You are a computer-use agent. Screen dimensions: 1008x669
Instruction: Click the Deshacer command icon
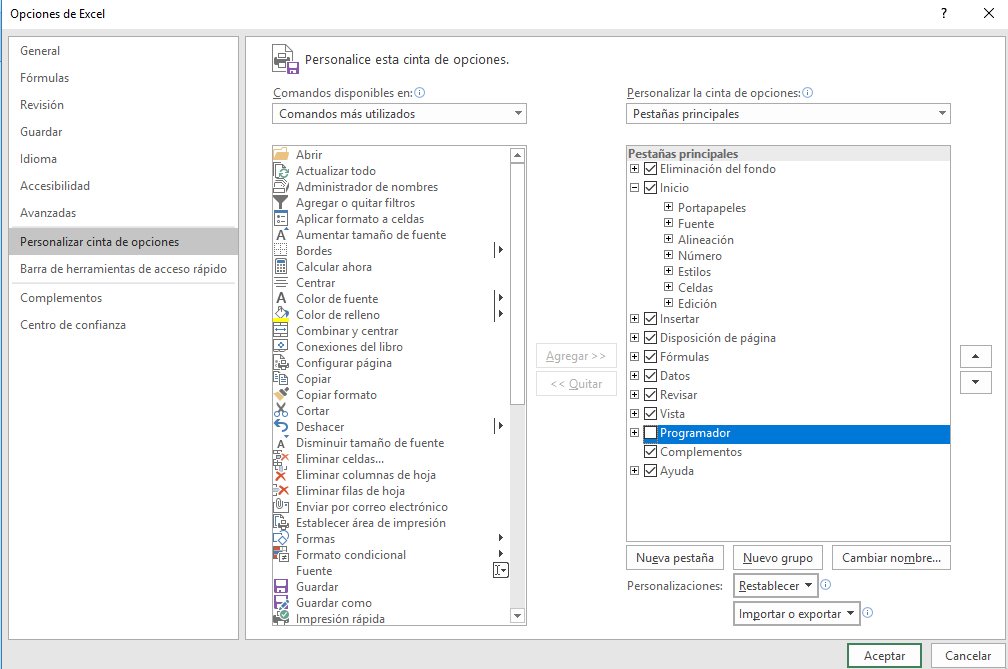[281, 427]
